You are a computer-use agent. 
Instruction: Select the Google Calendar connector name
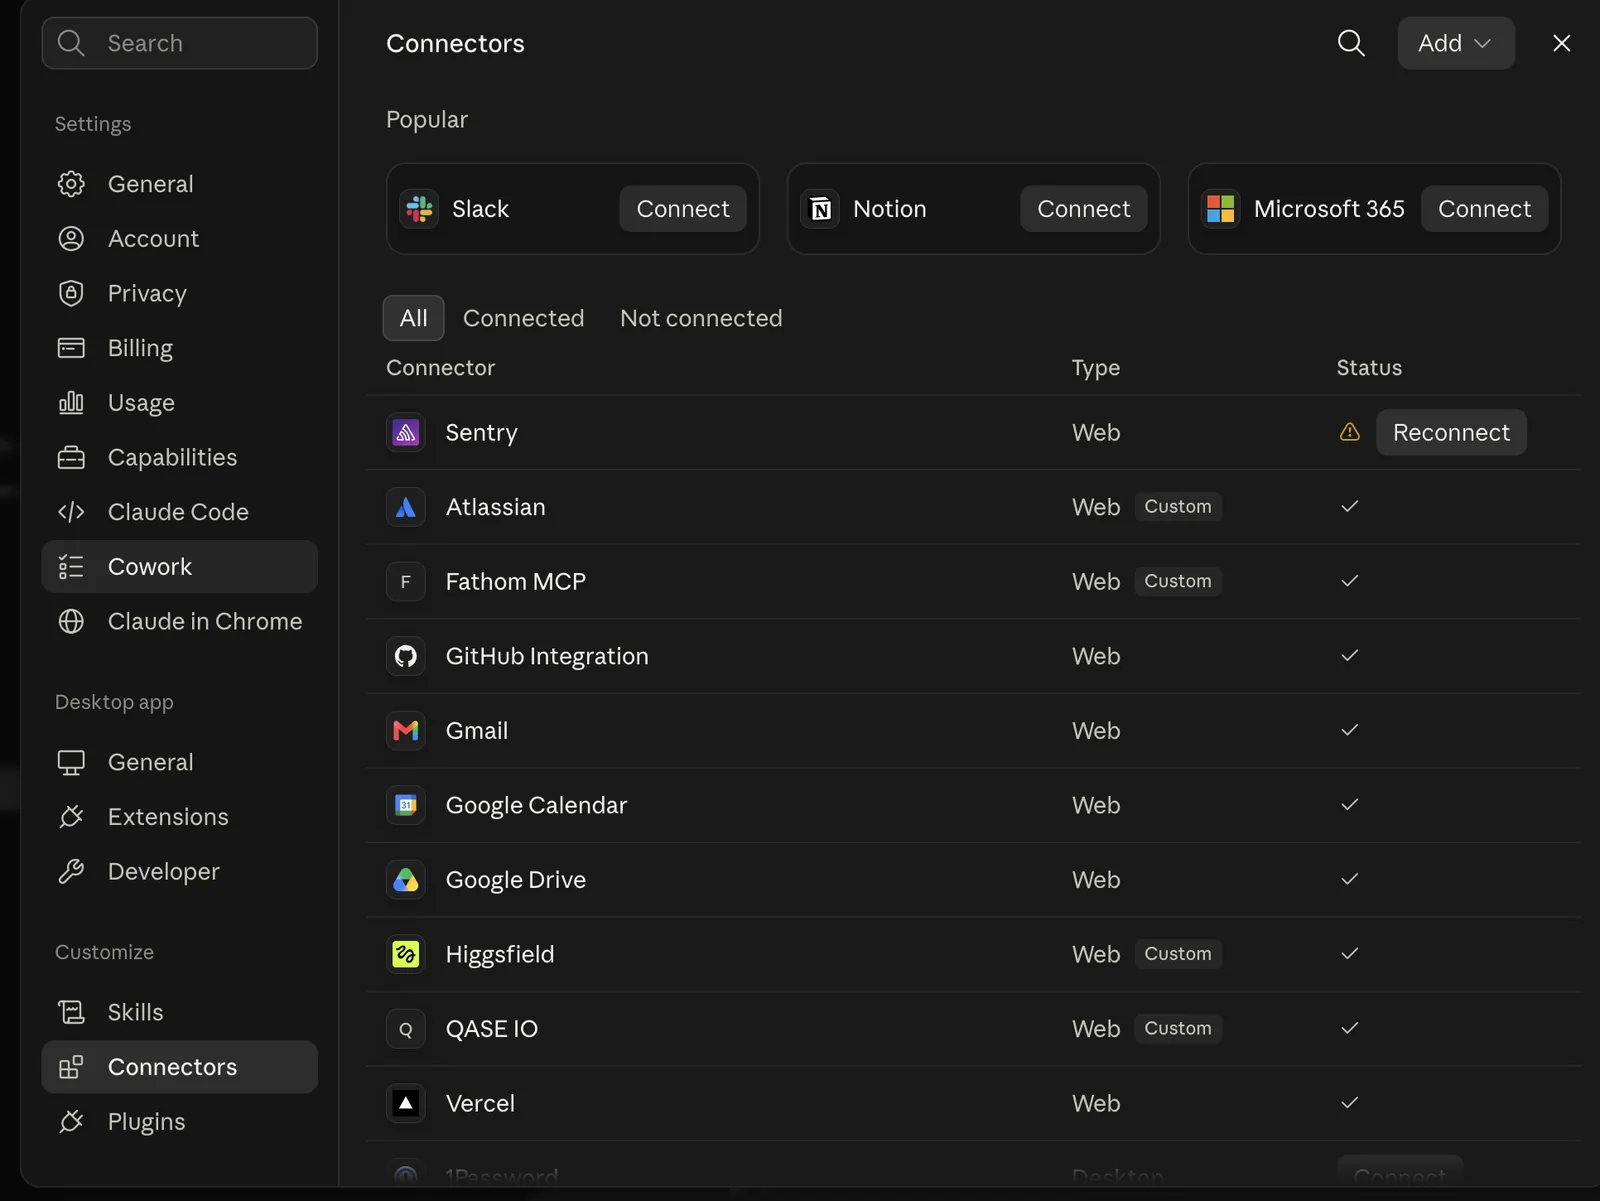(x=537, y=805)
